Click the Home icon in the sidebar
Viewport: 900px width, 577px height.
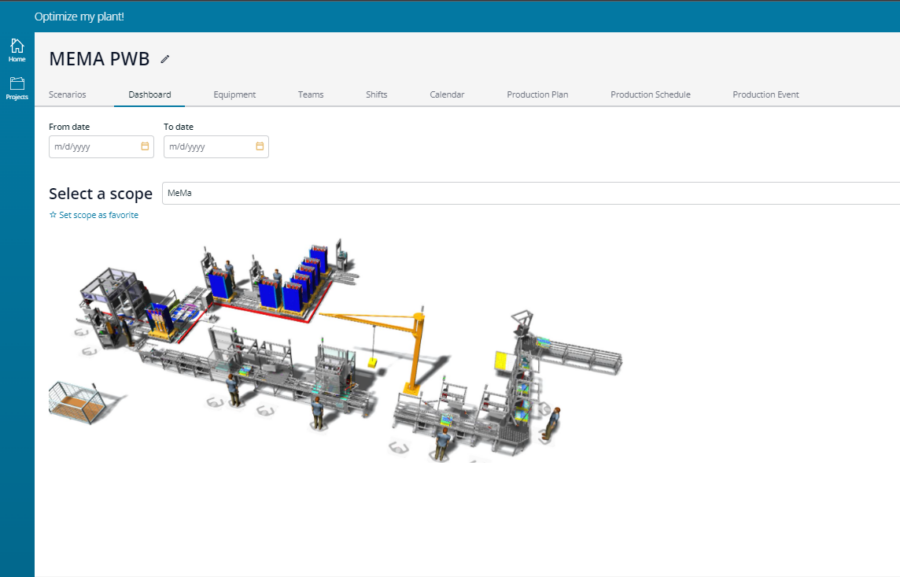coord(16,48)
